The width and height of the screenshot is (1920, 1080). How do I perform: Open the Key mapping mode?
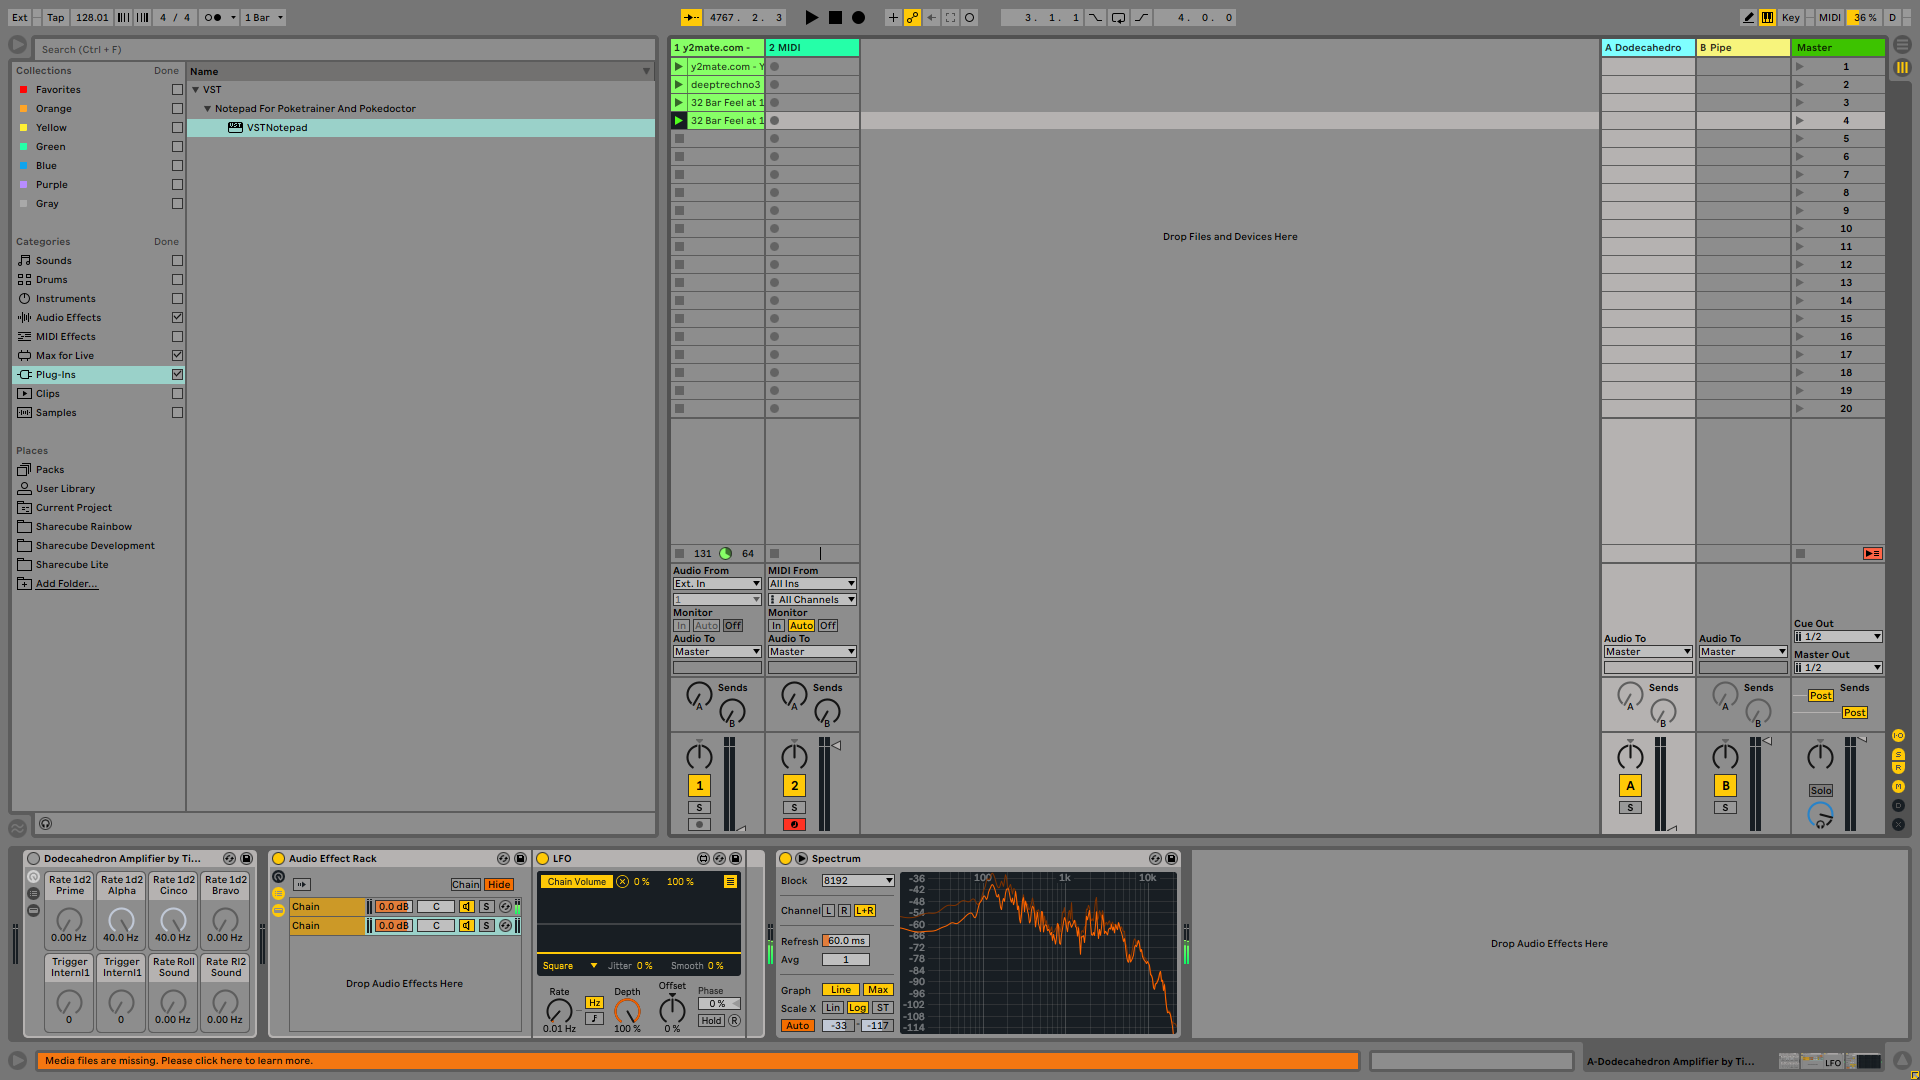click(x=1790, y=17)
